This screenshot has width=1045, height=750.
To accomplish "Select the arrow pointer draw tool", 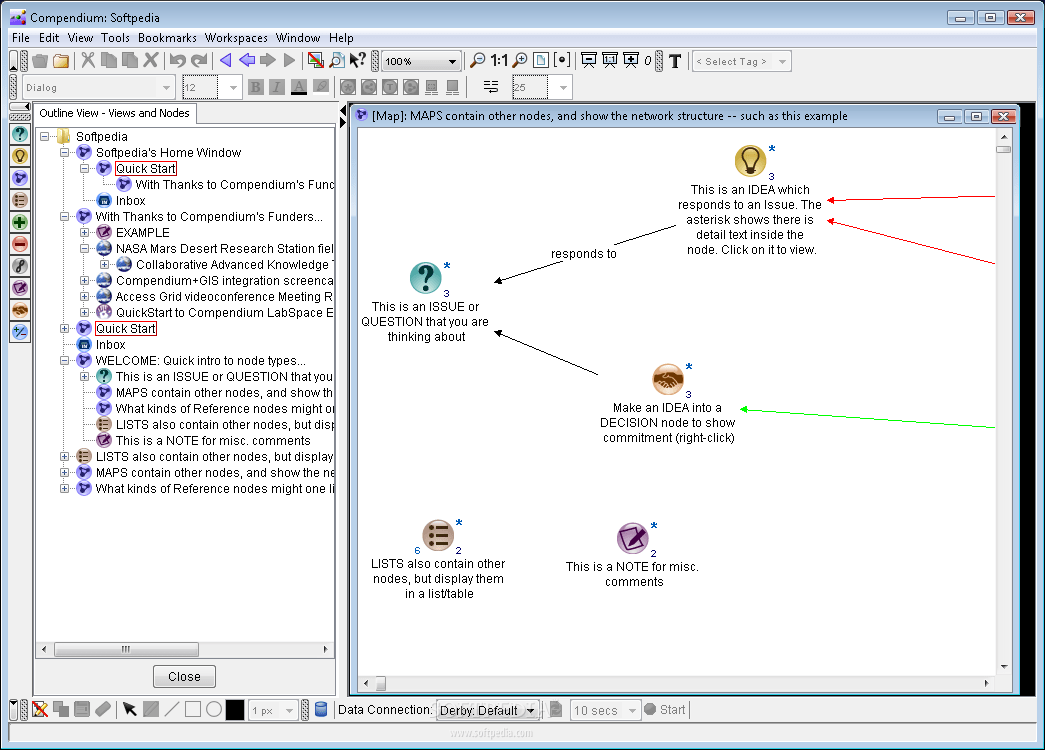I will (x=129, y=709).
